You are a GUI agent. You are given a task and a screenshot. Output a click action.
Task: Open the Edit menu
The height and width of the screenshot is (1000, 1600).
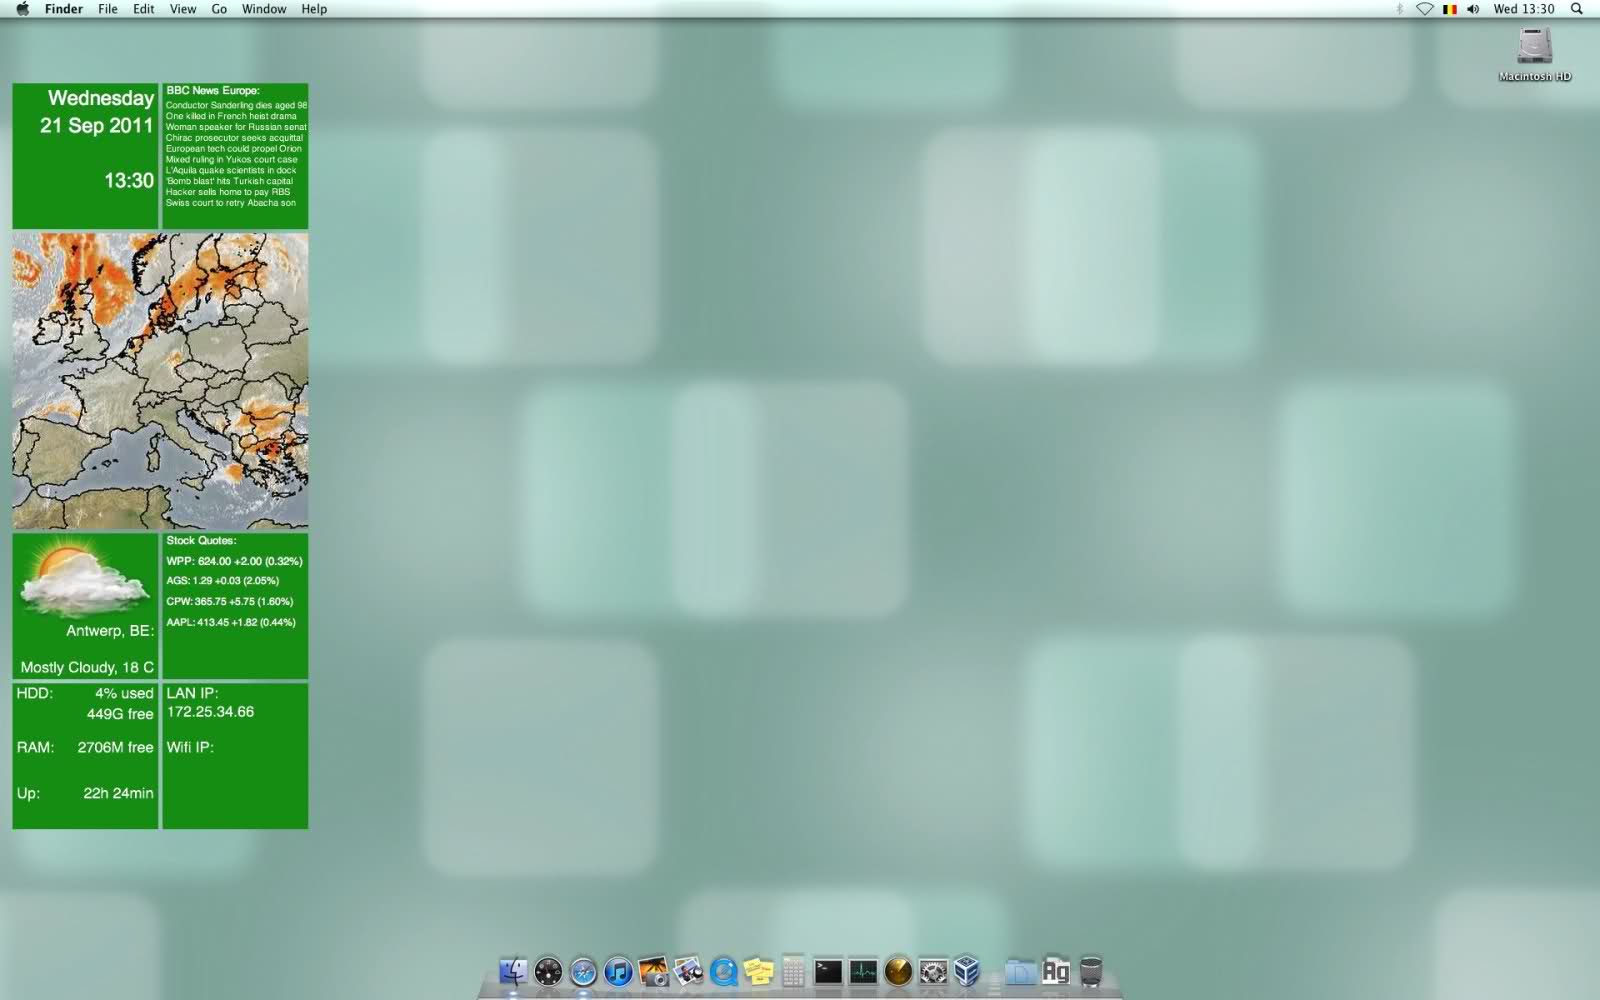(144, 9)
